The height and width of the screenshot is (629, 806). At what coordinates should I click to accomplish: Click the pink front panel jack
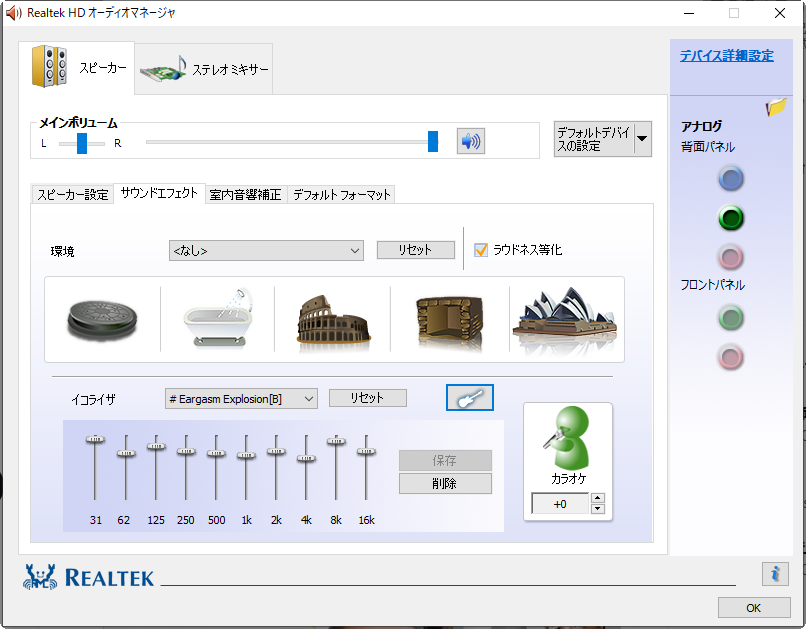pos(730,357)
